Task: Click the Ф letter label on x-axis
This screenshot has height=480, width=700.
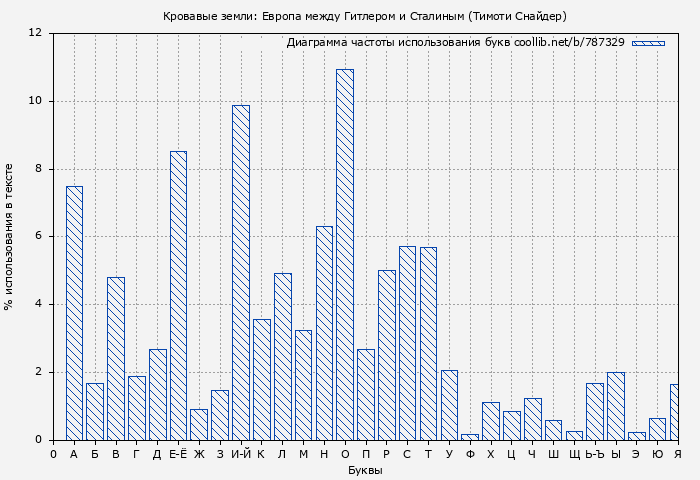Action: point(470,454)
